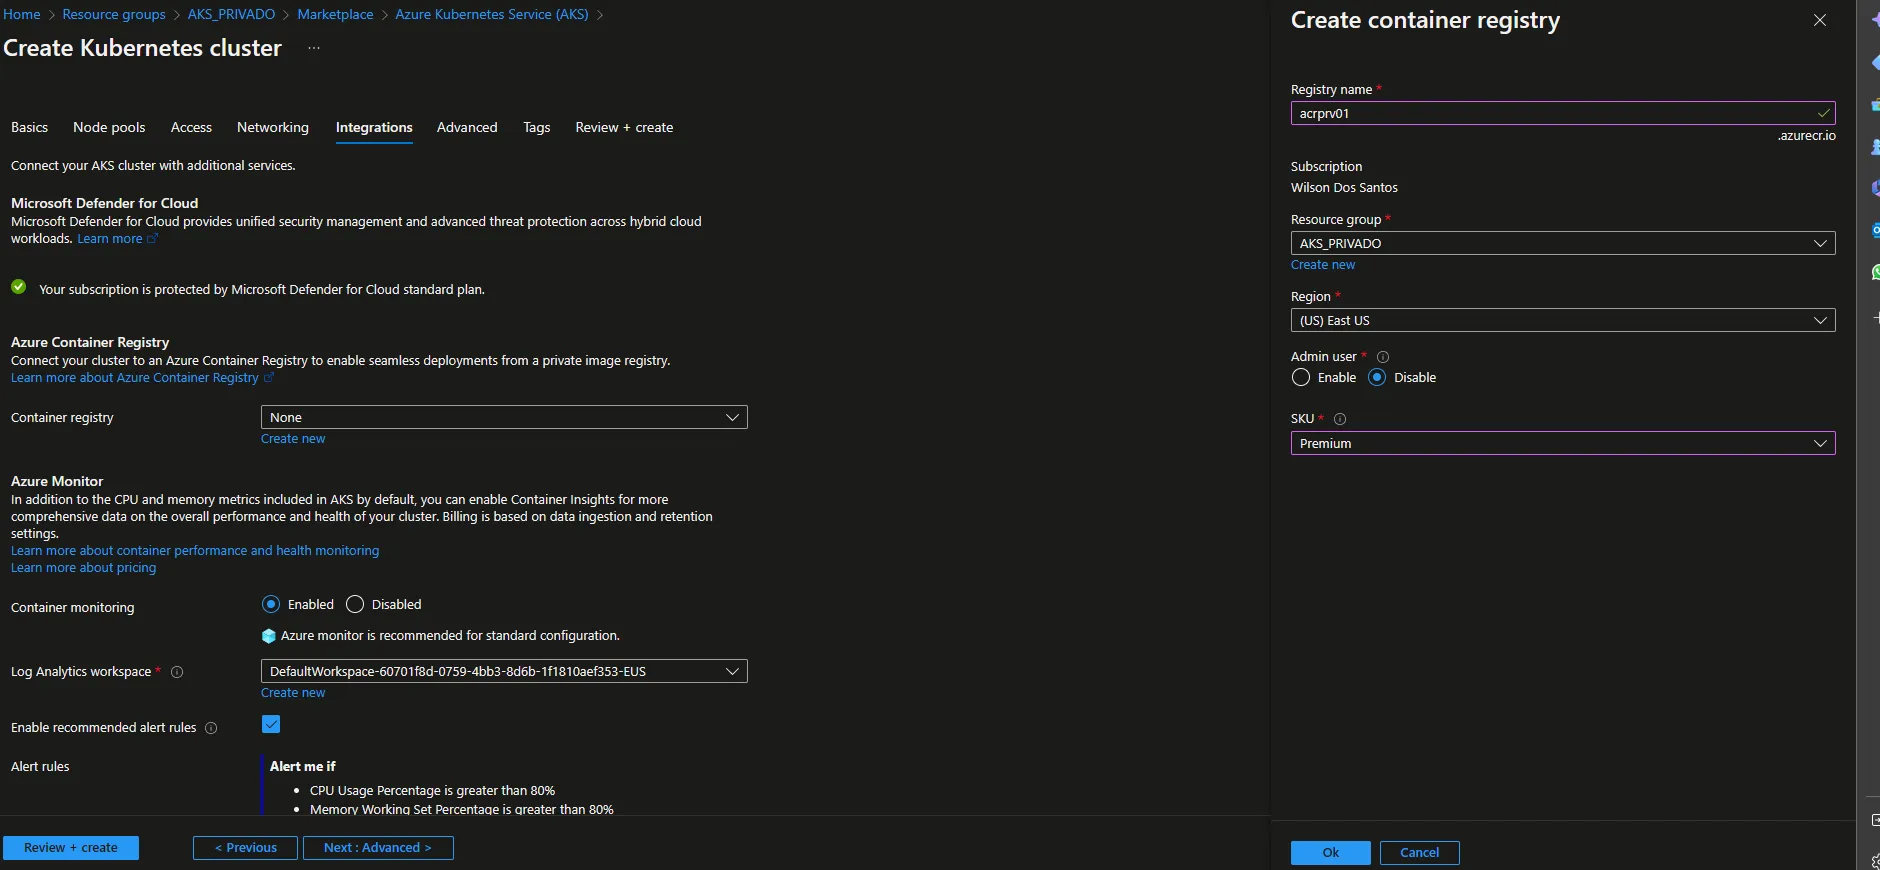
Task: Switch to the Basics tab
Action: point(29,127)
